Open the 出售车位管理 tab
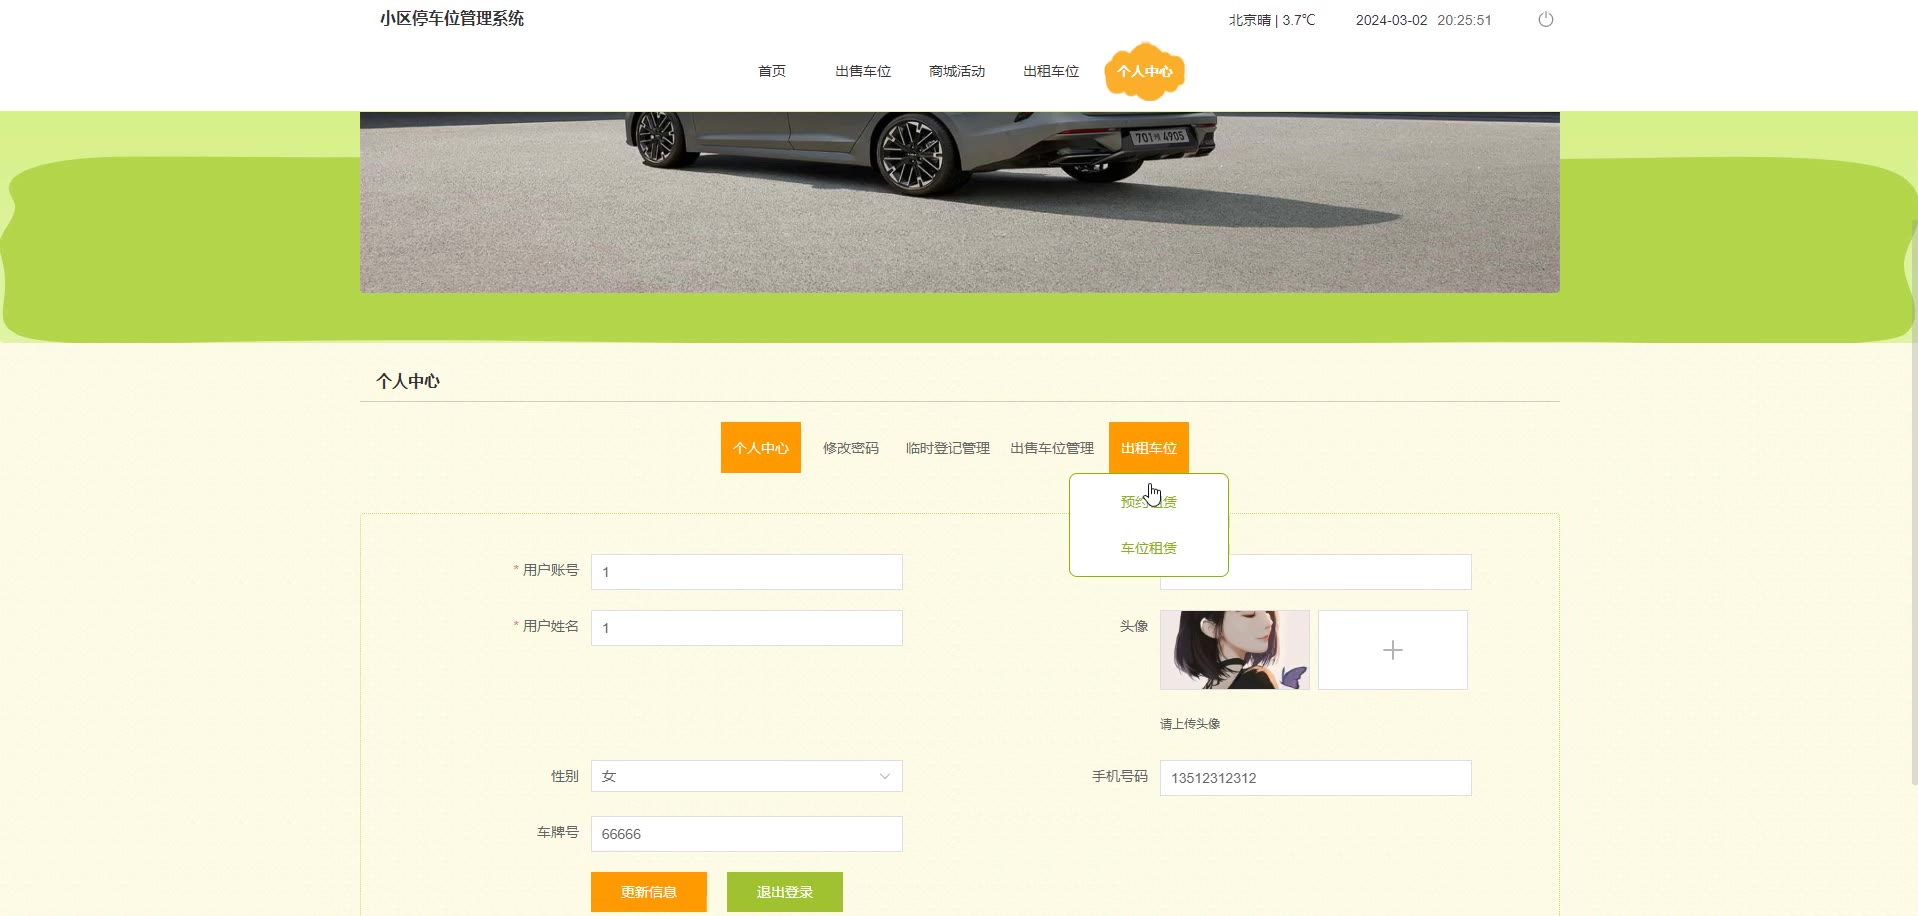This screenshot has height=916, width=1918. 1052,448
